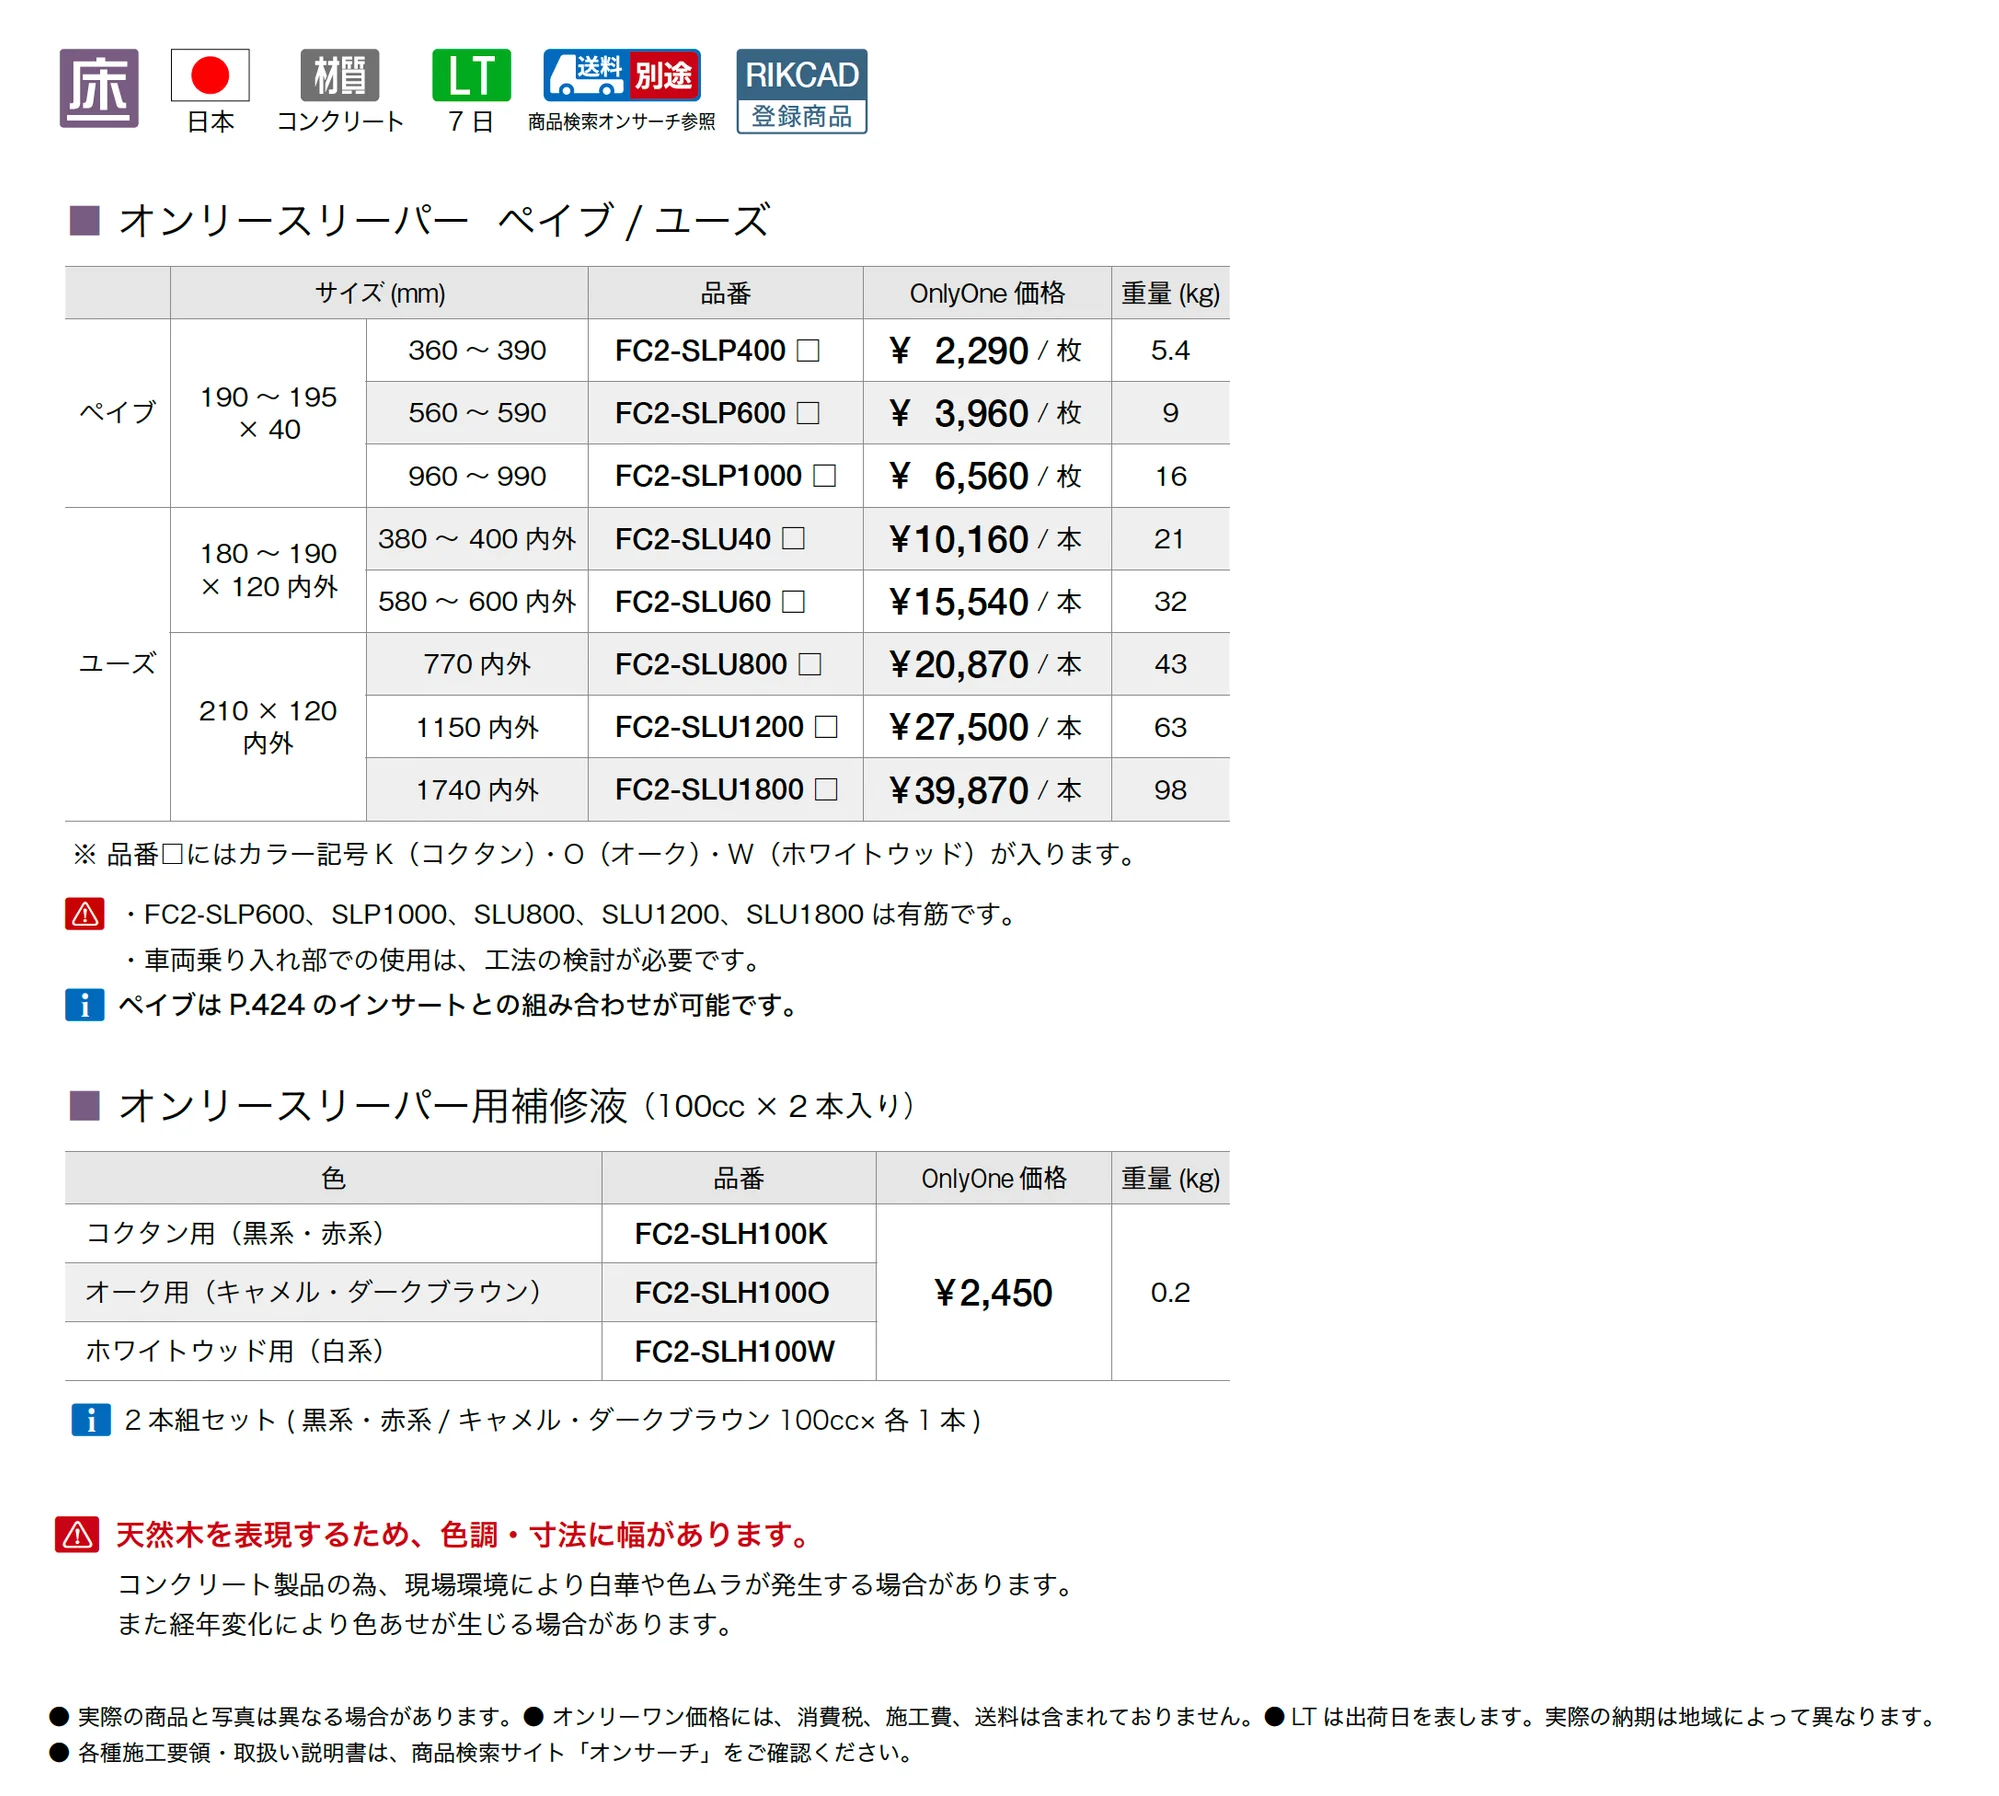Screen dimensions: 1999x1796
Task: Click the 商品検索オンサーチ参照 caption
Action: click(622, 121)
